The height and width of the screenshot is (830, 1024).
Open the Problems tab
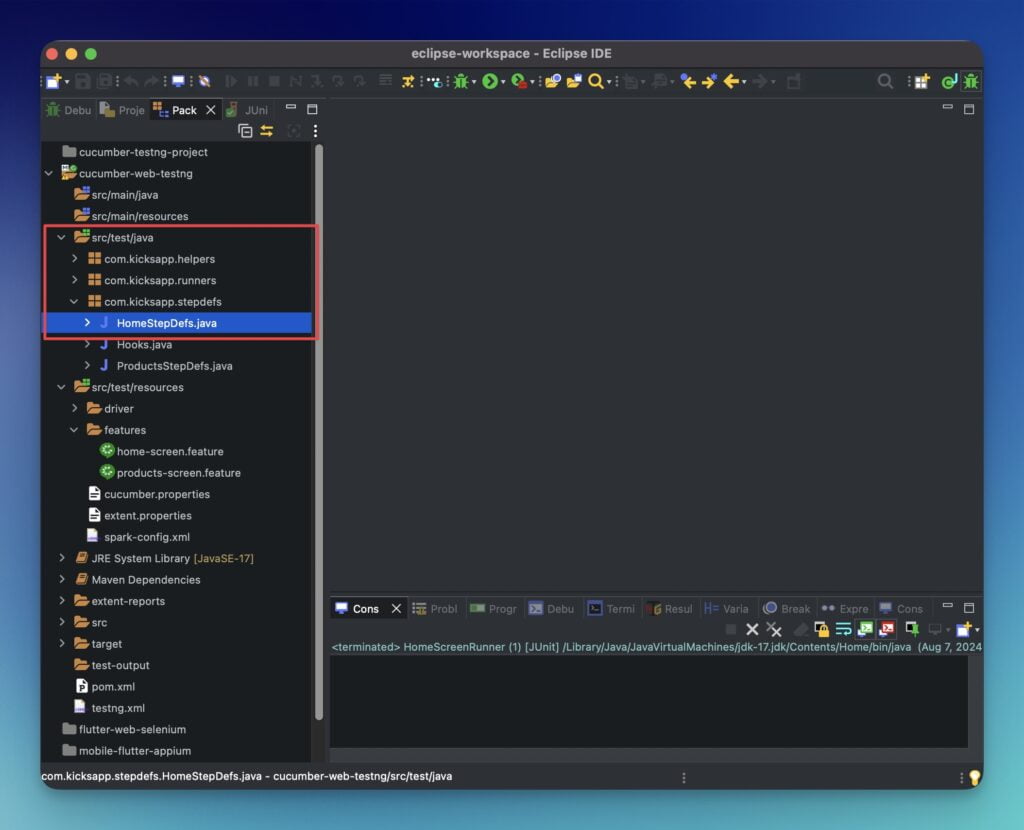435,609
